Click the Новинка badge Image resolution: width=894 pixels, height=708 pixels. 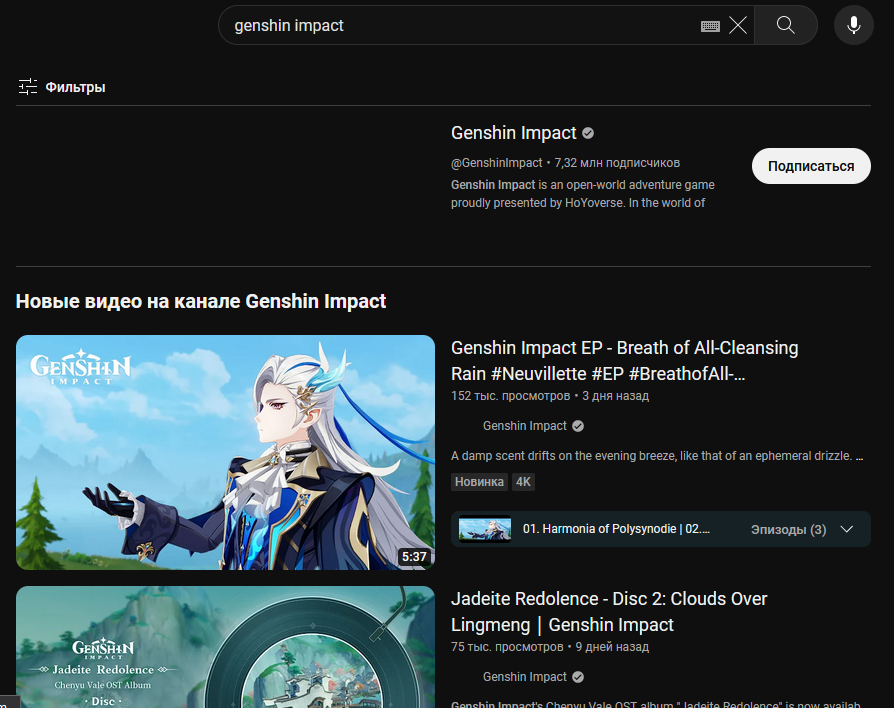(479, 482)
